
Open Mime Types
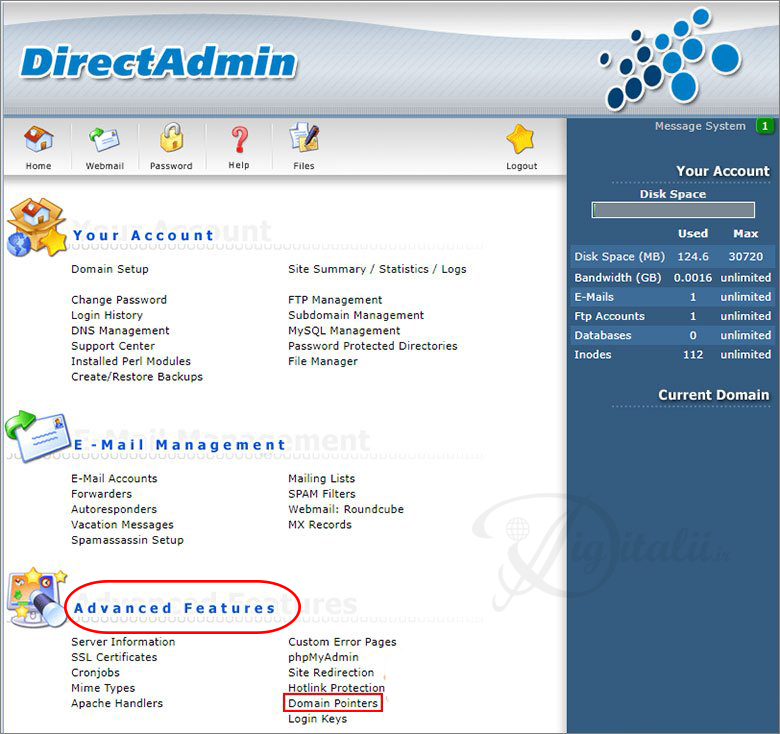[x=103, y=688]
